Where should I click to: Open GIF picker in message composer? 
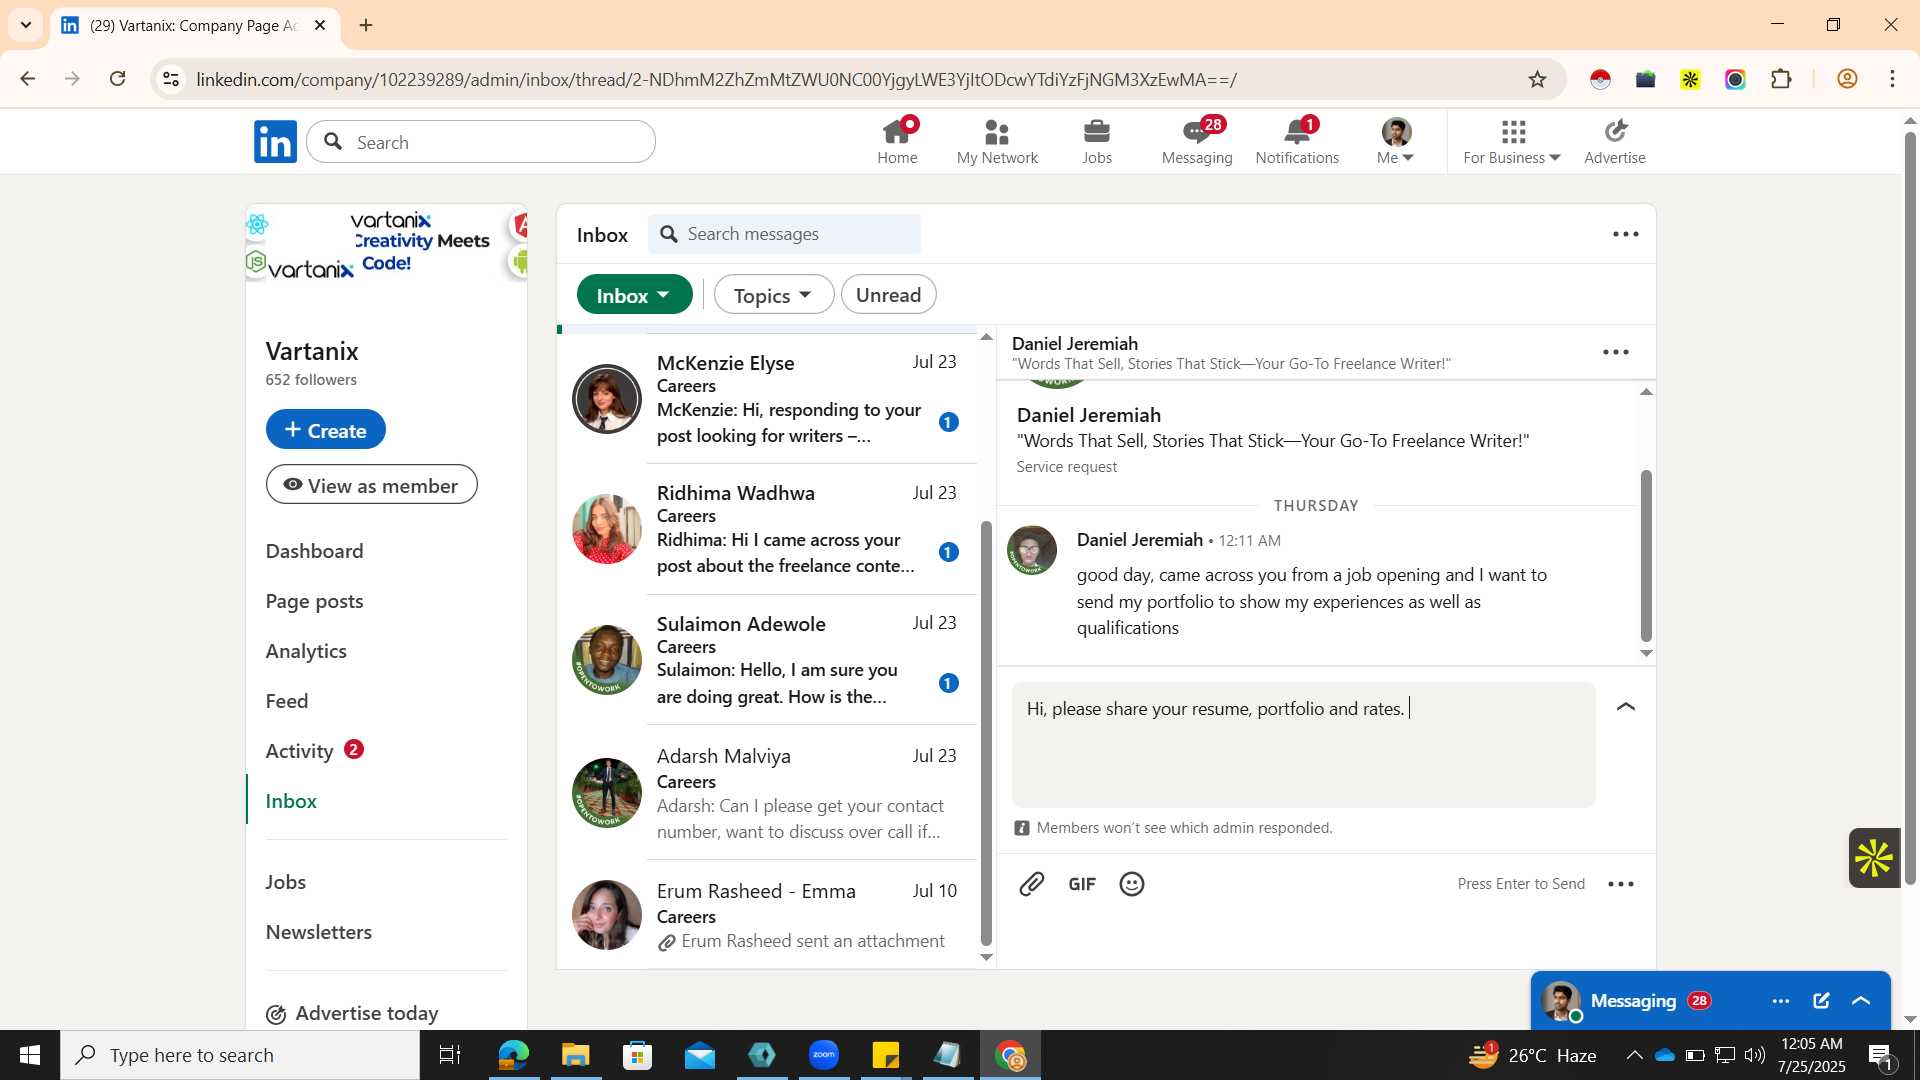[x=1082, y=884]
